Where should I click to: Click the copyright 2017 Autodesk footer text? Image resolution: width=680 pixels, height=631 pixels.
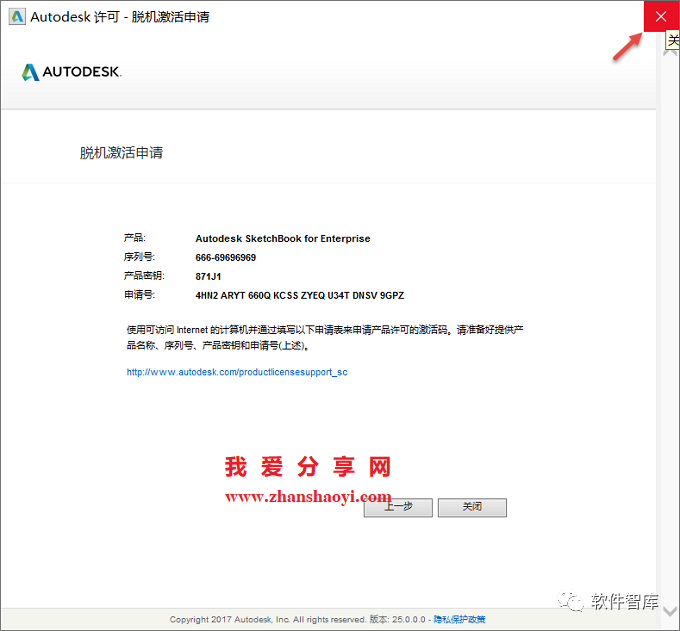click(x=268, y=619)
